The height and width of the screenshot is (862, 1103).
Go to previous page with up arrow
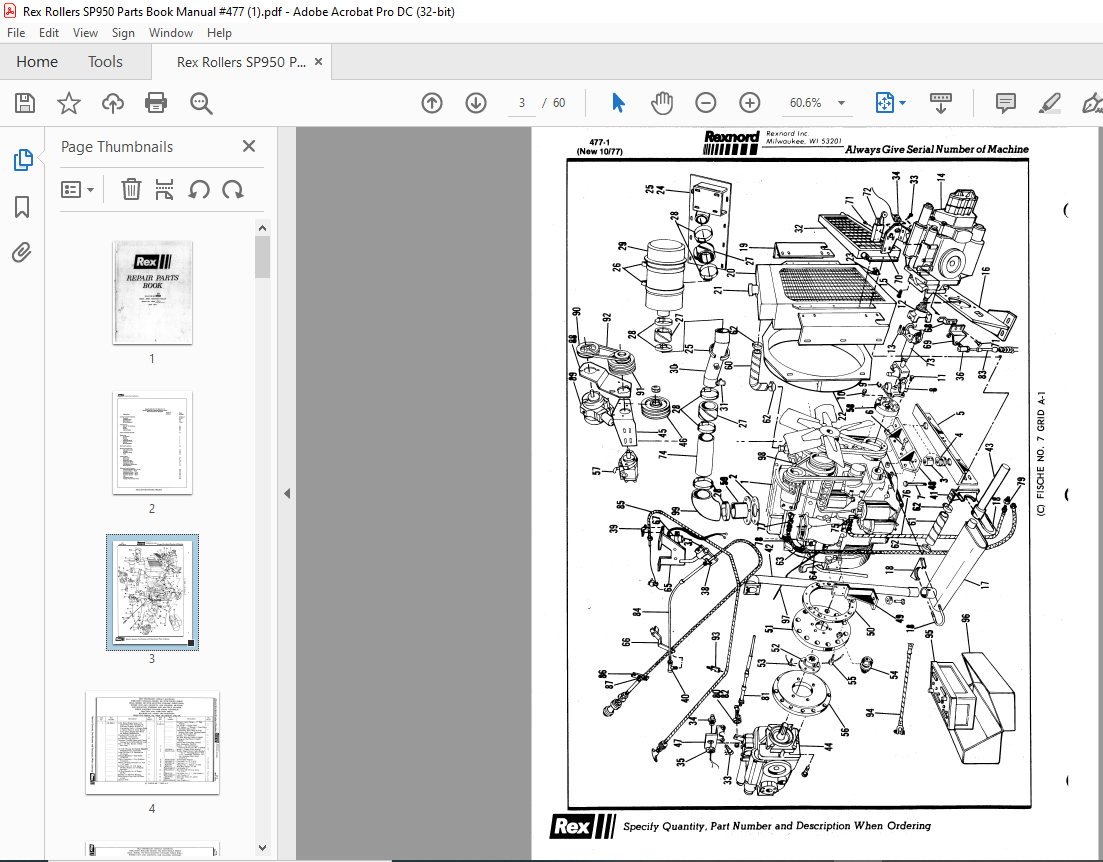pyautogui.click(x=432, y=103)
